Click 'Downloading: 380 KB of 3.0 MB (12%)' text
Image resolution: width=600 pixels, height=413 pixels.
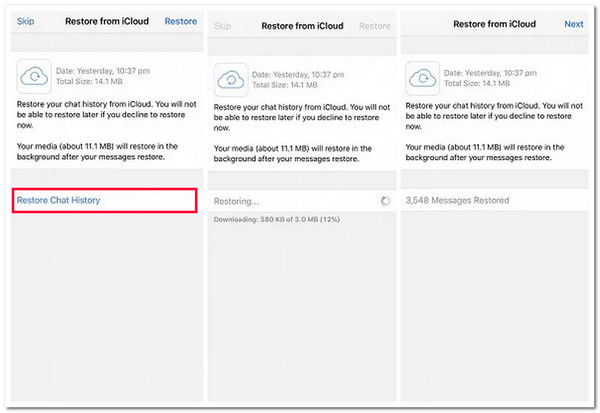277,219
